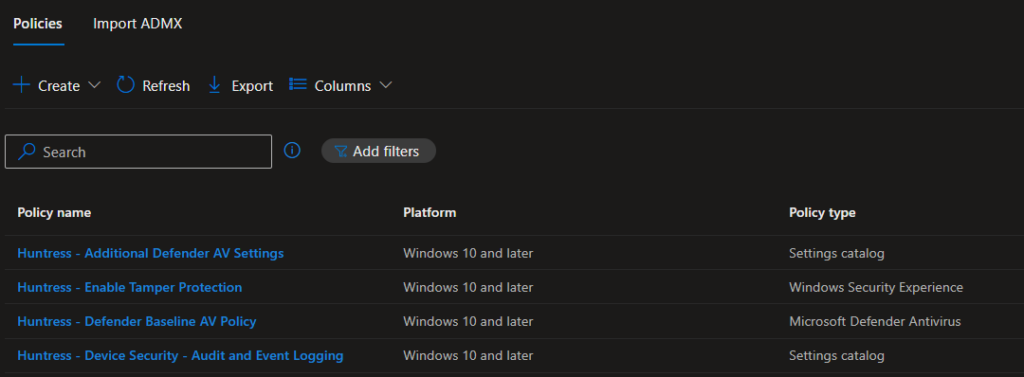The image size is (1024, 377).
Task: Click the info icon beside the search box
Action: [x=292, y=151]
